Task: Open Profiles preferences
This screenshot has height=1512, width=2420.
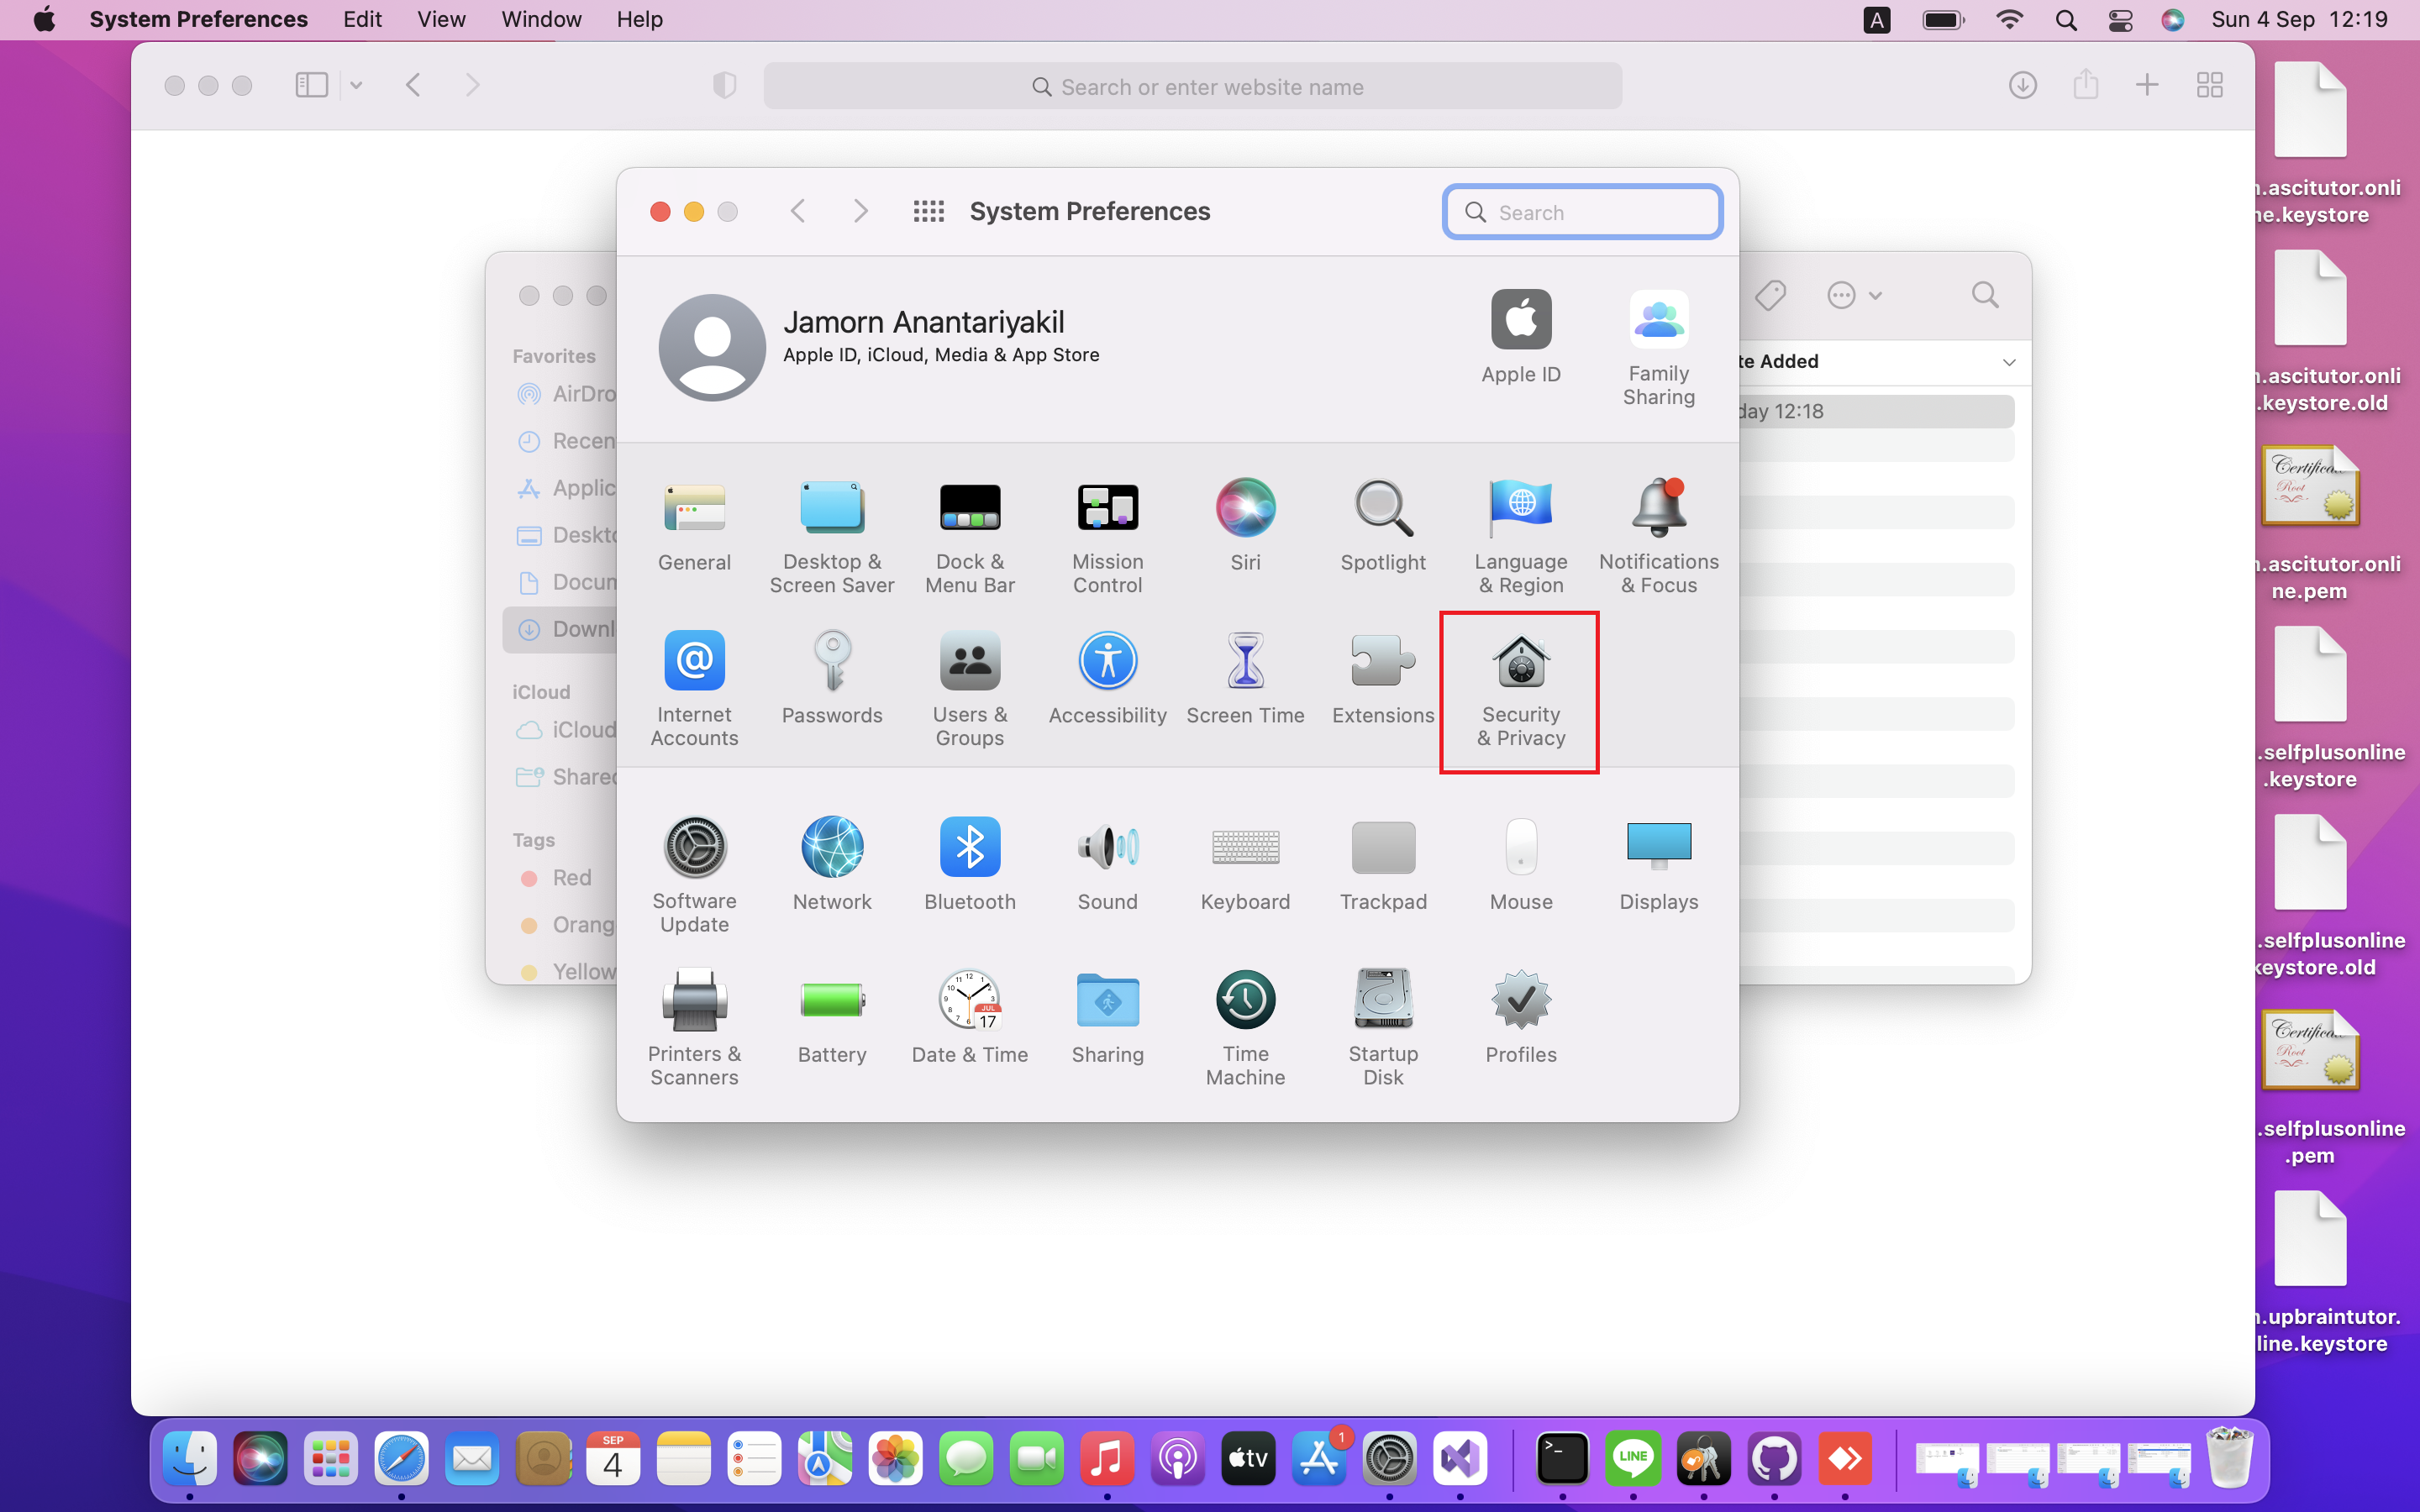Action: [1521, 1019]
